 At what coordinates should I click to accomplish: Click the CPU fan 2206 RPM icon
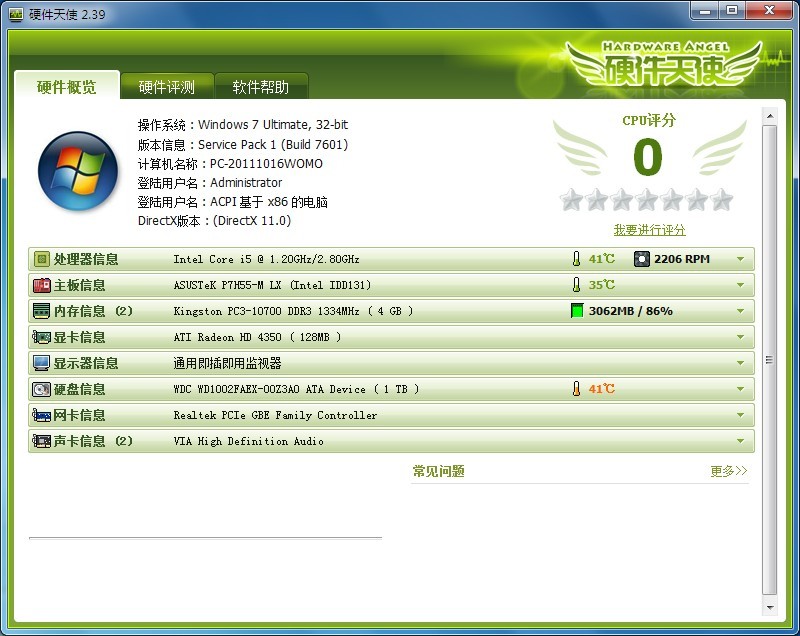click(642, 259)
